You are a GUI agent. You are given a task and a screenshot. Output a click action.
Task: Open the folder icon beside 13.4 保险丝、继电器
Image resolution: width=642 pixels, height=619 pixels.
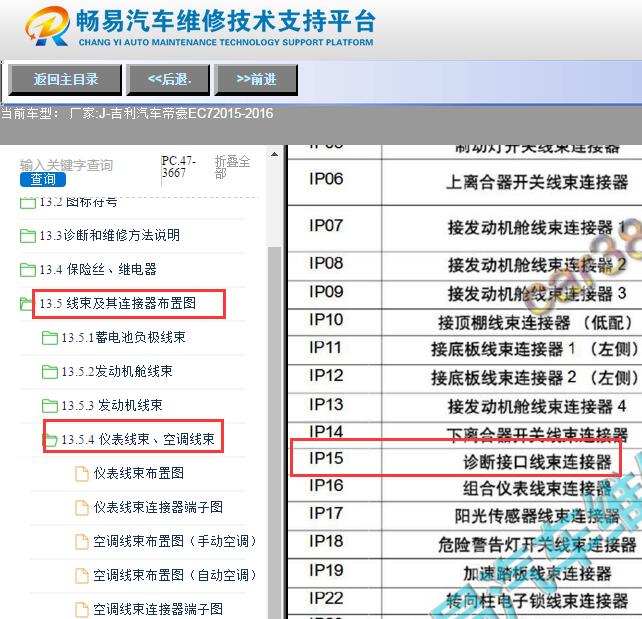click(x=27, y=269)
